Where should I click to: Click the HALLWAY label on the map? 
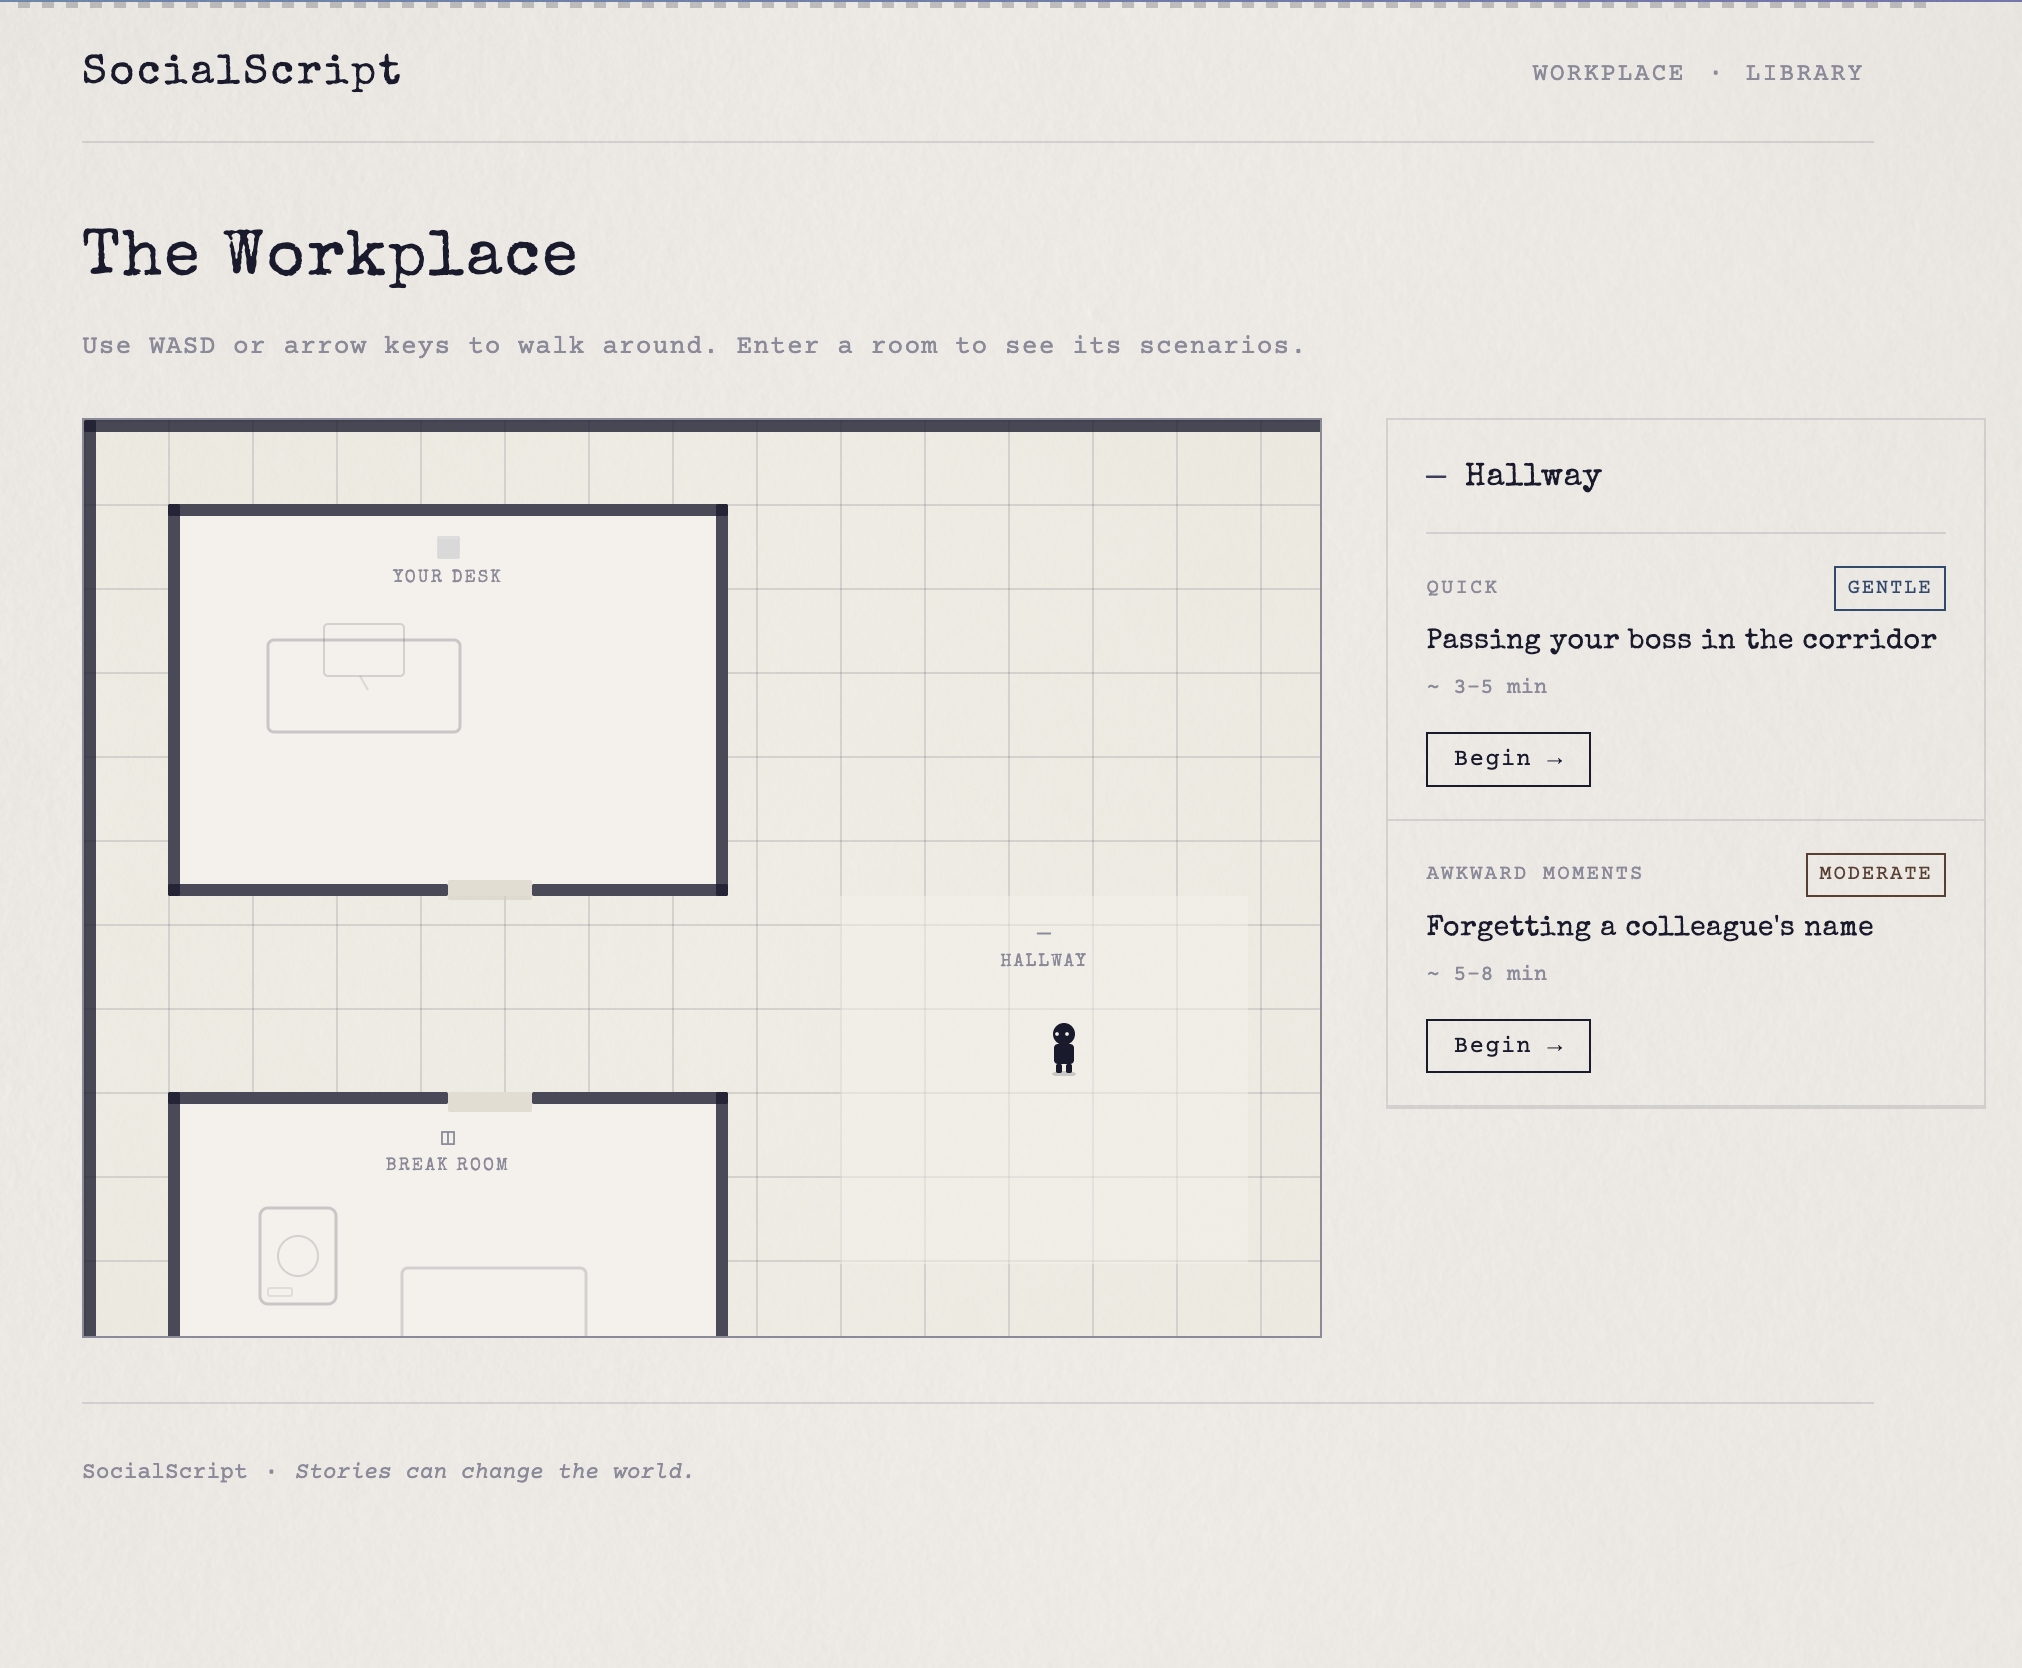1043,960
